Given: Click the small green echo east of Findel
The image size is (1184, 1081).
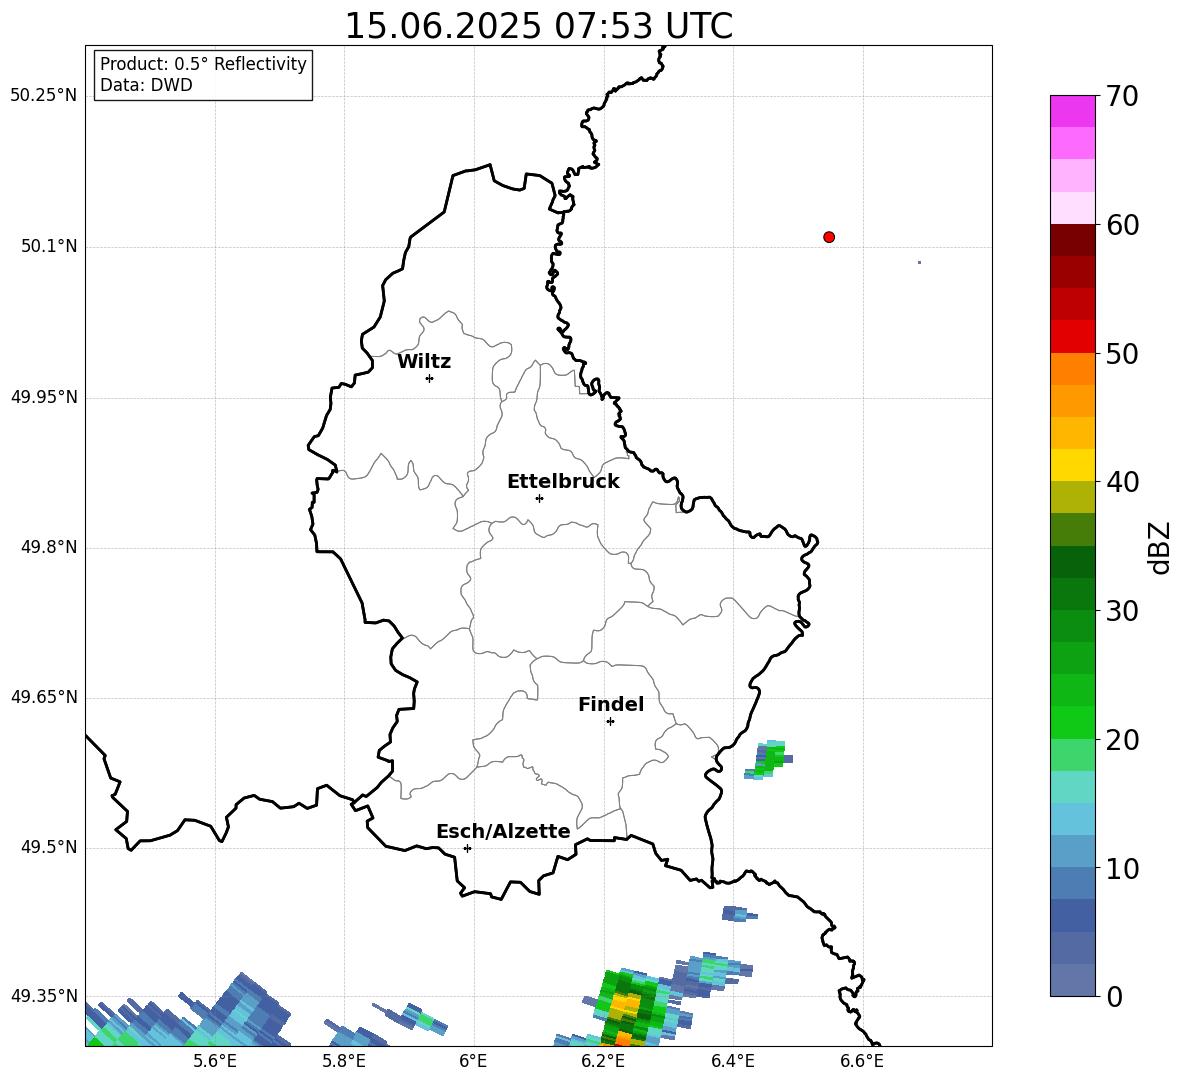Looking at the screenshot, I should click(x=769, y=759).
